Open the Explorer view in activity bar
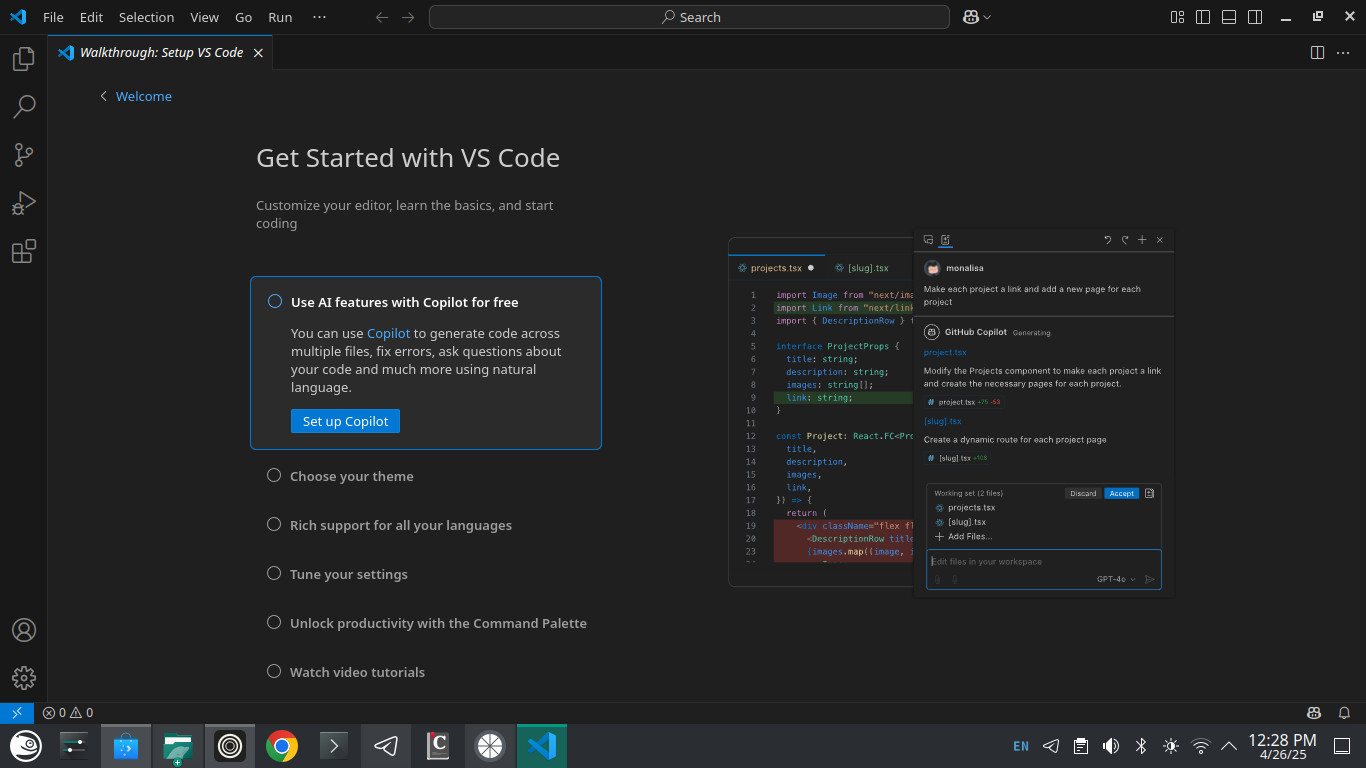 click(24, 59)
